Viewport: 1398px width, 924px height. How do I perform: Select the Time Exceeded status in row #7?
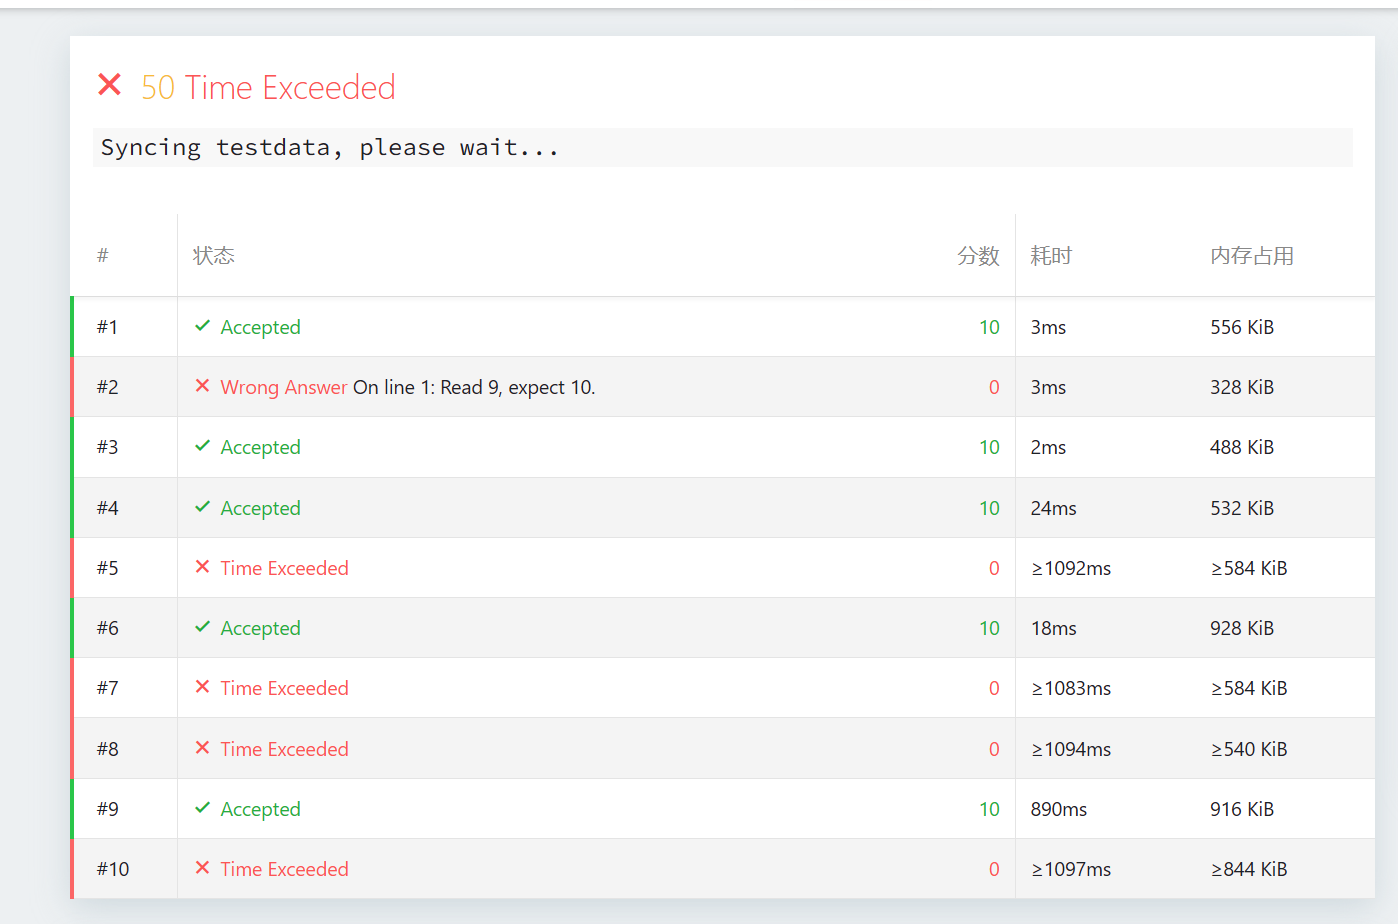[284, 688]
